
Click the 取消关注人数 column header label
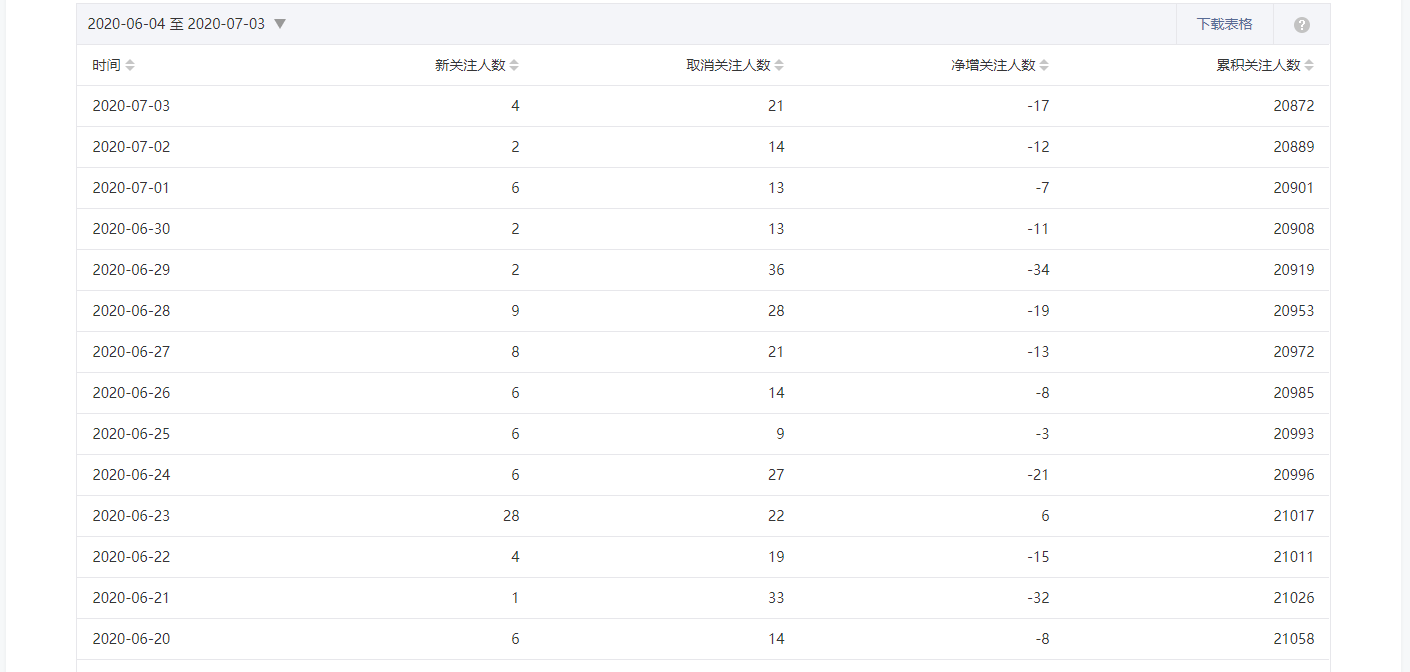pyautogui.click(x=728, y=65)
